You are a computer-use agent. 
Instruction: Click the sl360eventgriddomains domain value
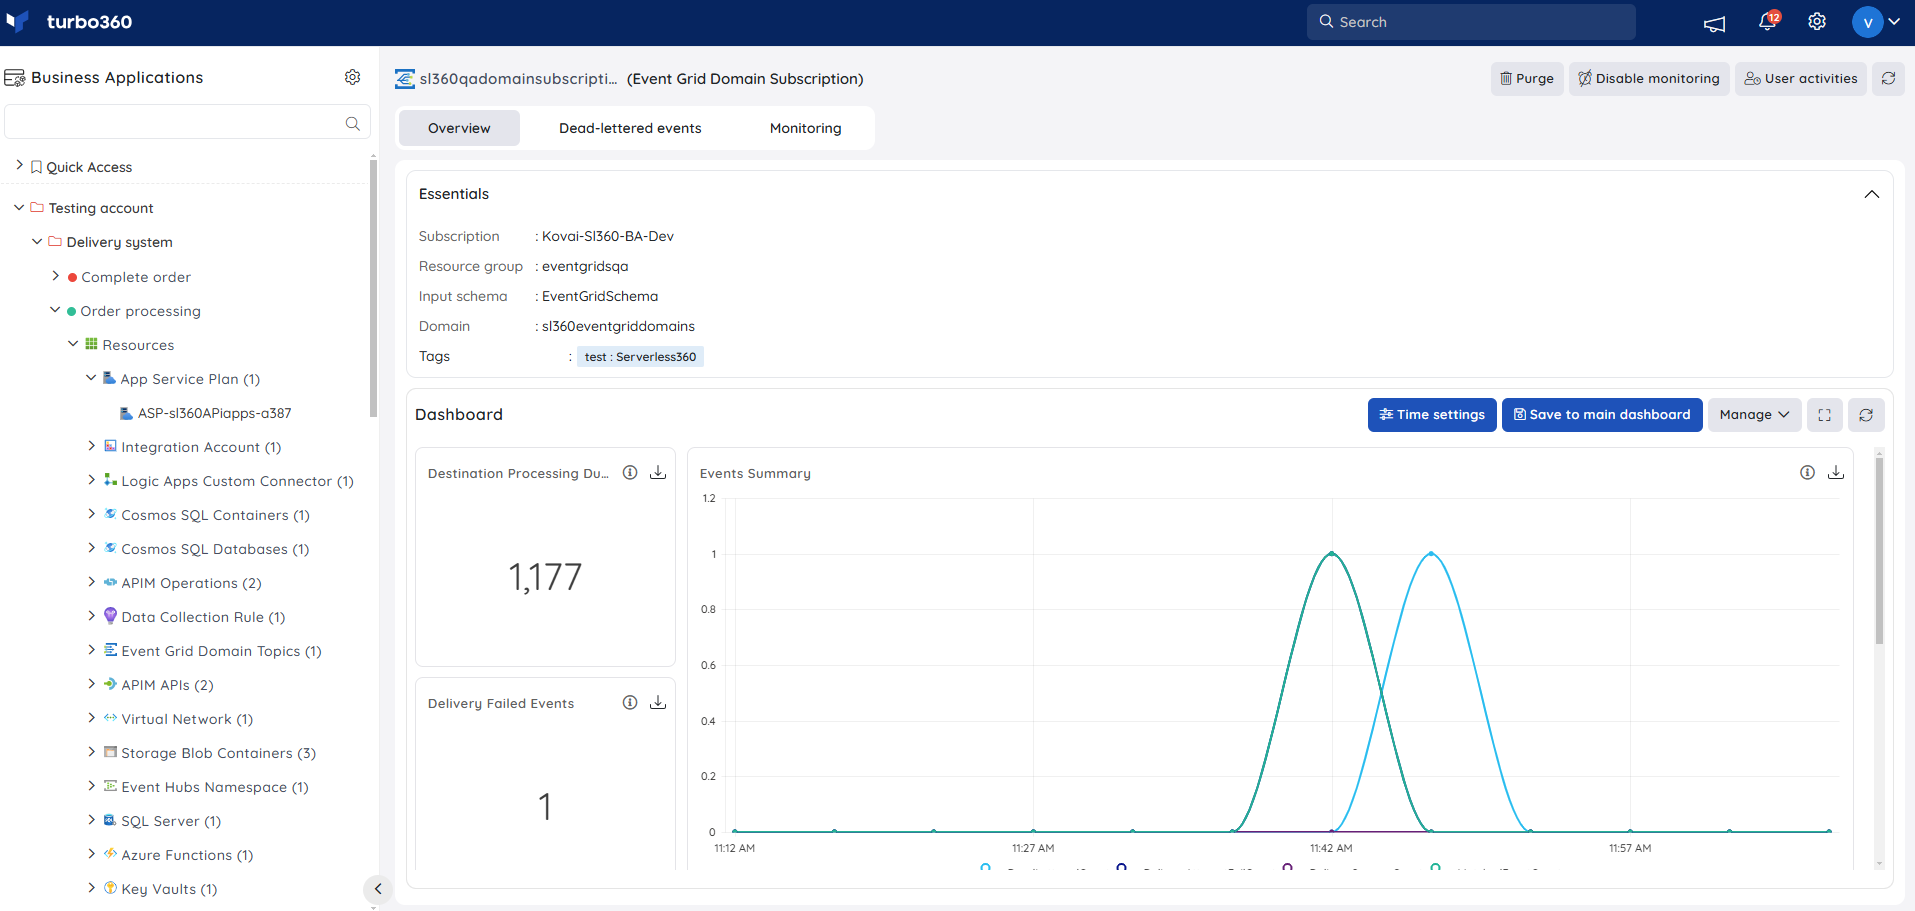coord(618,326)
